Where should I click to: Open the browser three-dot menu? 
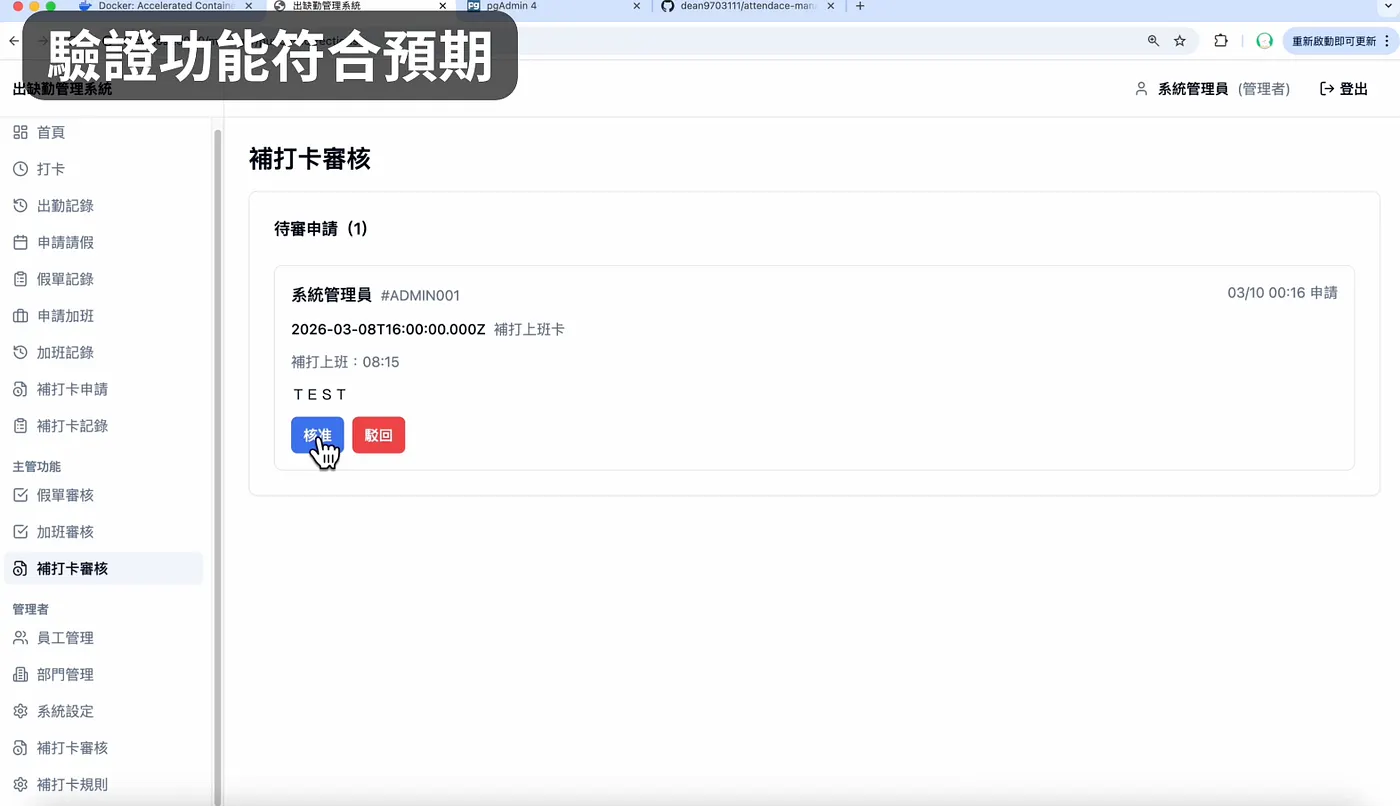click(1386, 41)
